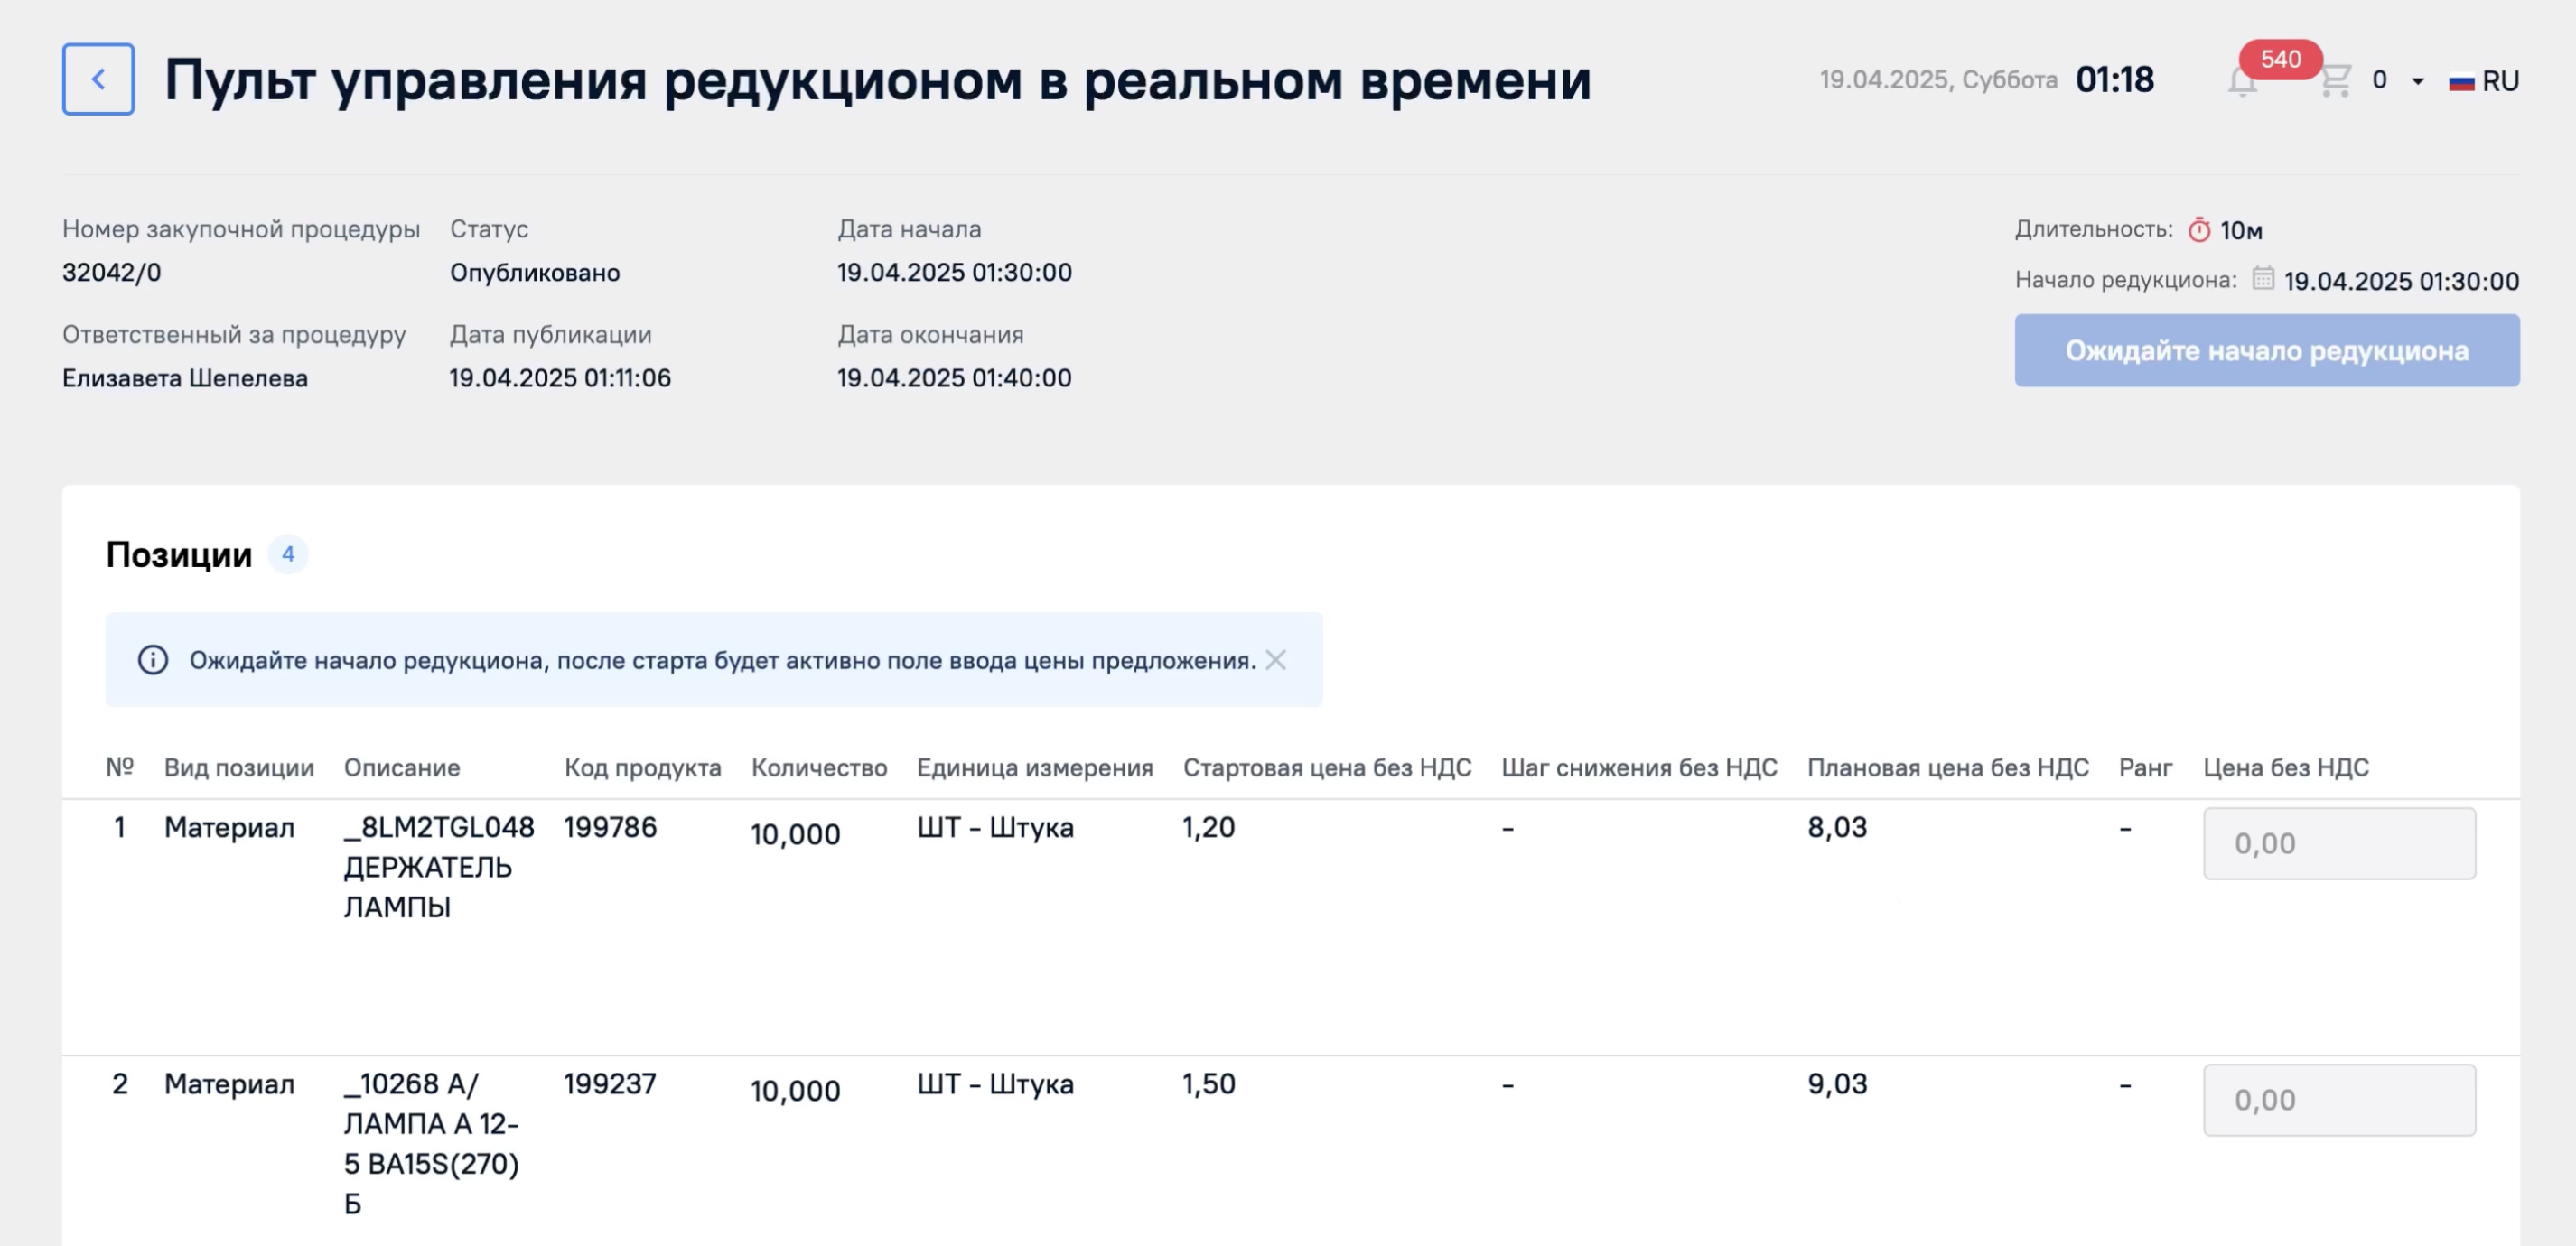Click product code 199237
This screenshot has height=1246, width=2576.
click(610, 1084)
